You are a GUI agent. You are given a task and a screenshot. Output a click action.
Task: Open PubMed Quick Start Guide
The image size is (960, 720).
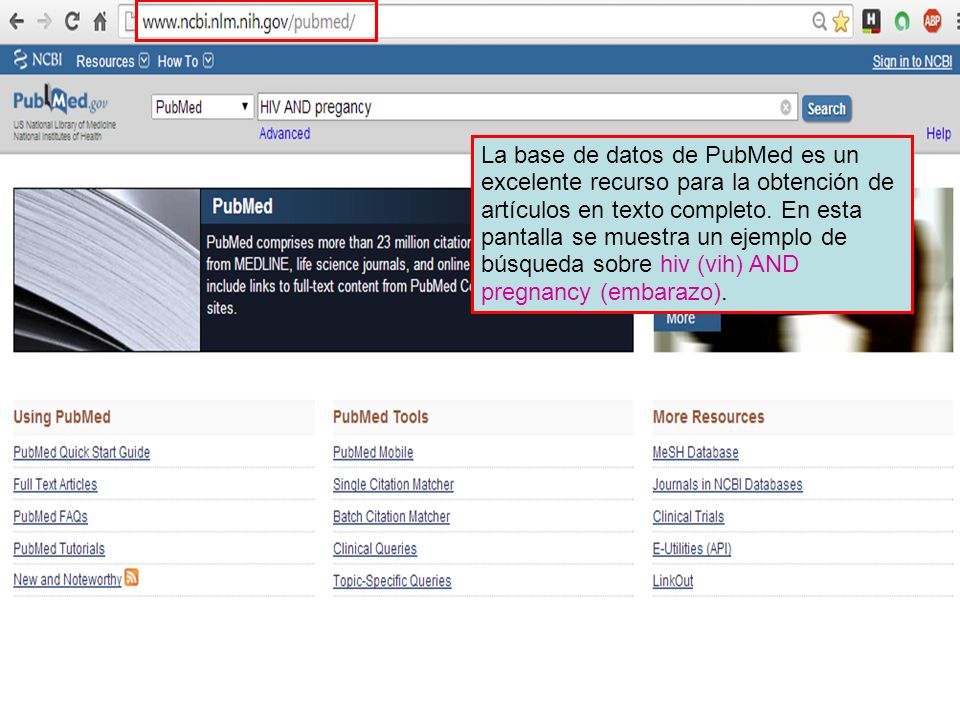pyautogui.click(x=81, y=452)
